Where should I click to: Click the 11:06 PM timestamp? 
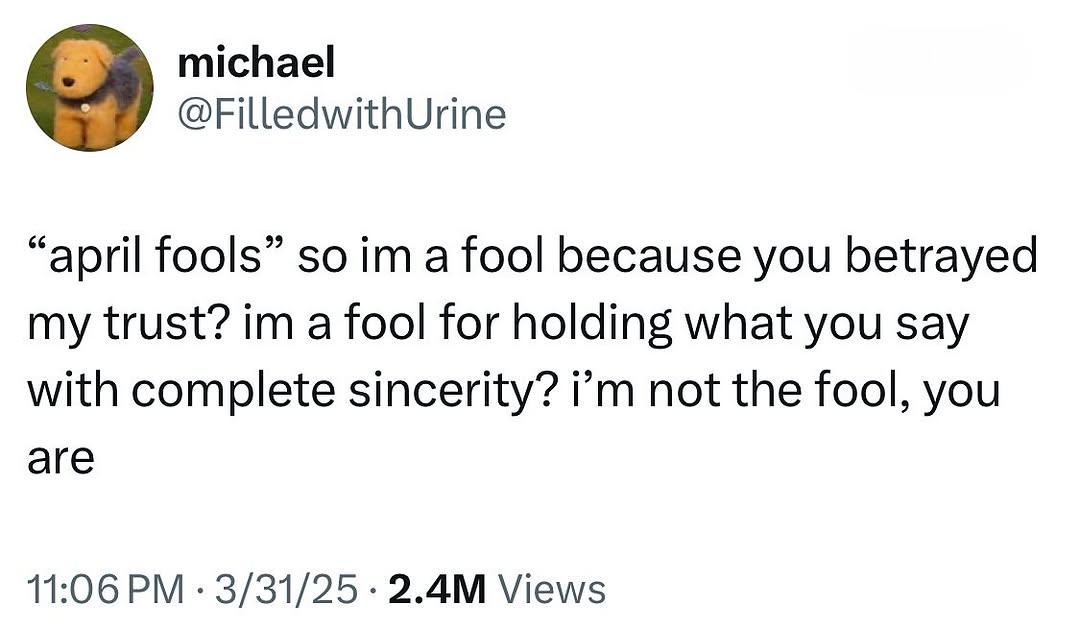106,590
